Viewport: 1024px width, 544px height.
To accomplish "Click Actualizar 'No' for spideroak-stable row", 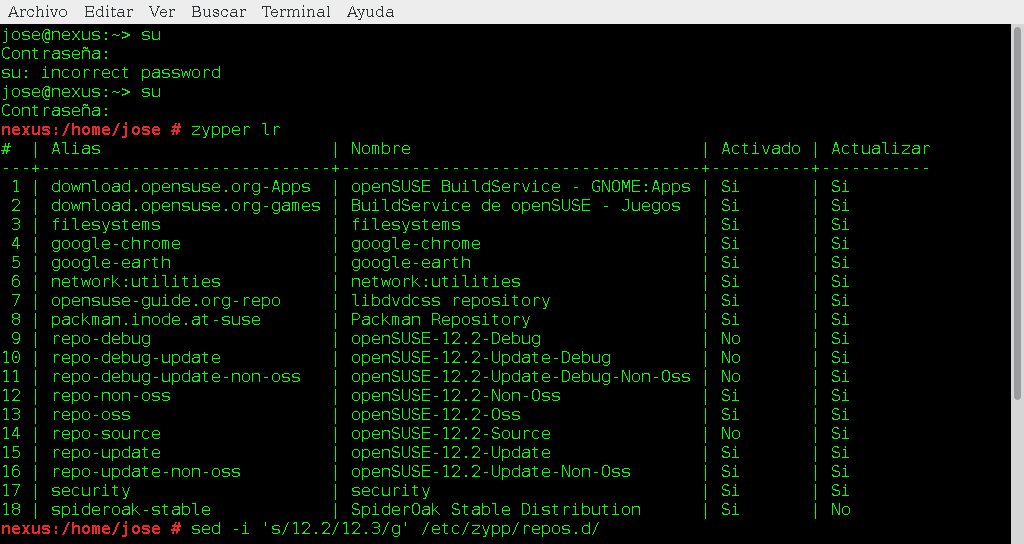I will click(840, 509).
